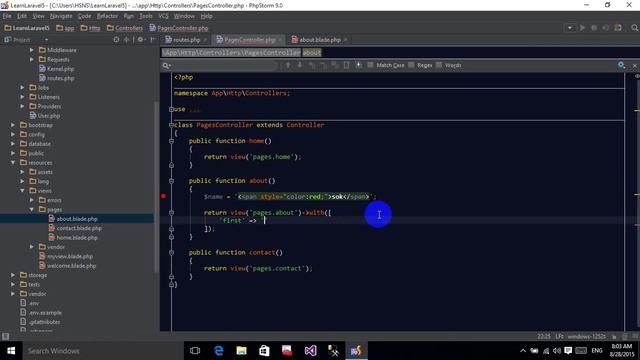Click the LearnLaravel5 breadcrumb
Image resolution: width=640 pixels, height=360 pixels.
pos(27,28)
